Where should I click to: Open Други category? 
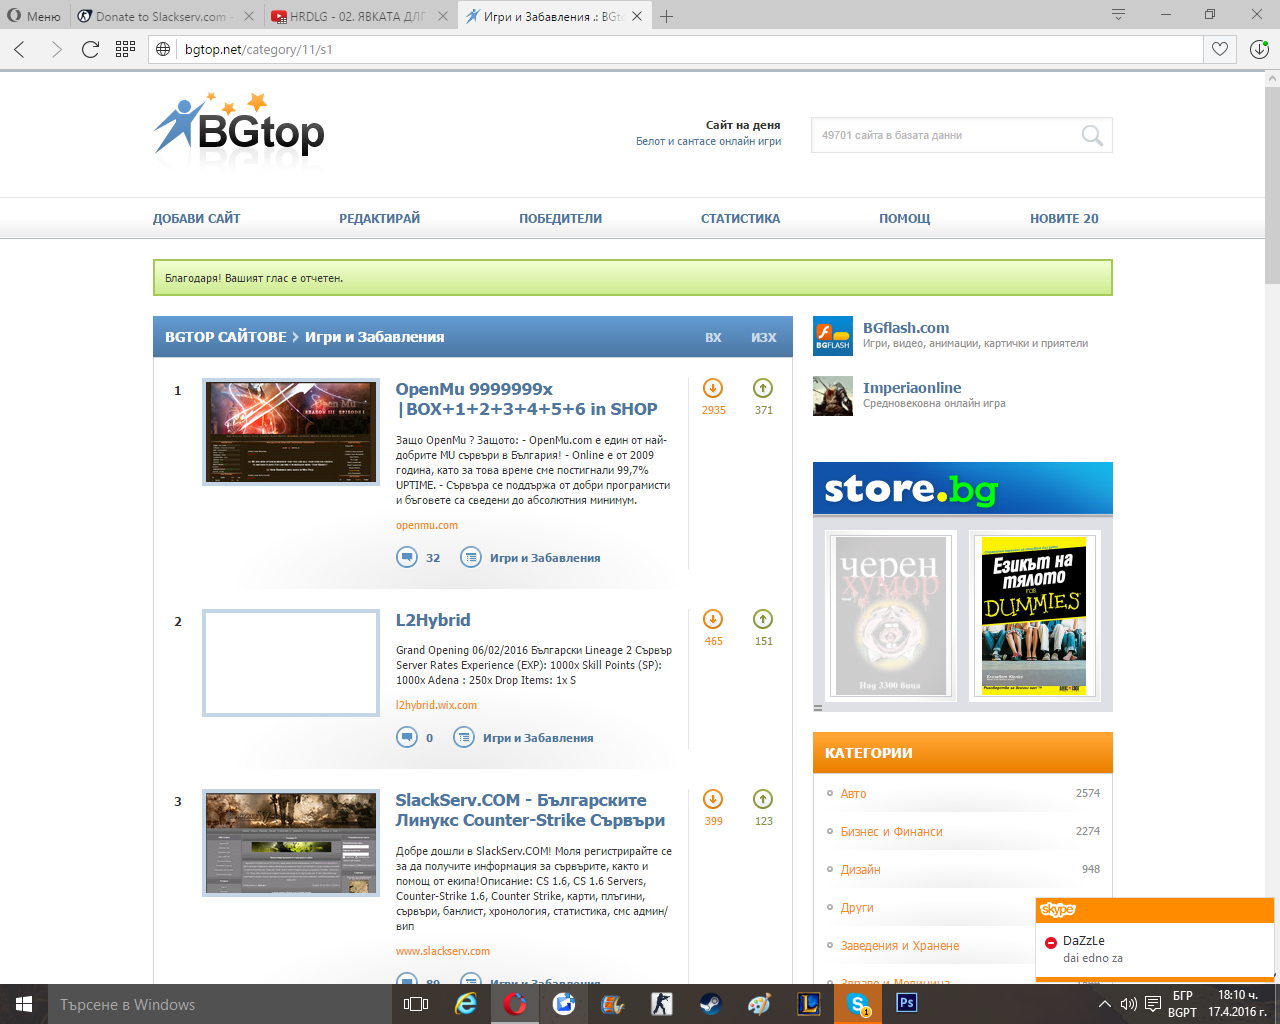(857, 907)
